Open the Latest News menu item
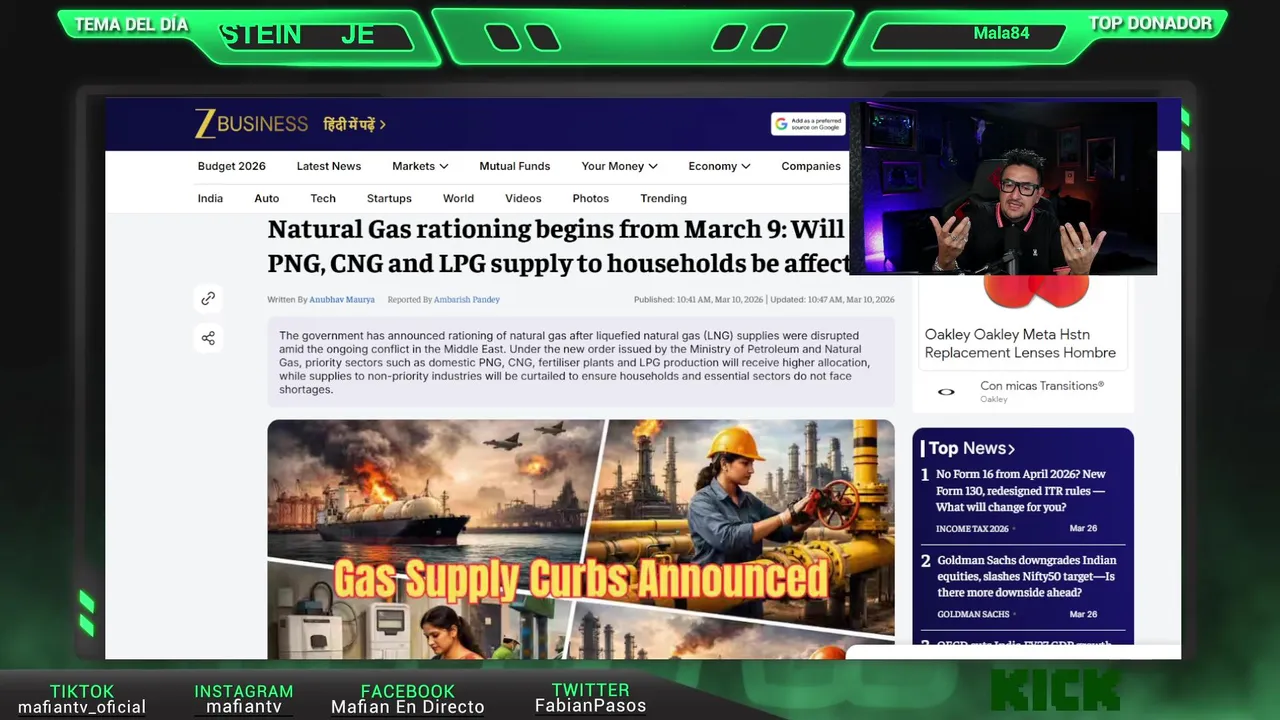Viewport: 1280px width, 720px height. pyautogui.click(x=328, y=166)
